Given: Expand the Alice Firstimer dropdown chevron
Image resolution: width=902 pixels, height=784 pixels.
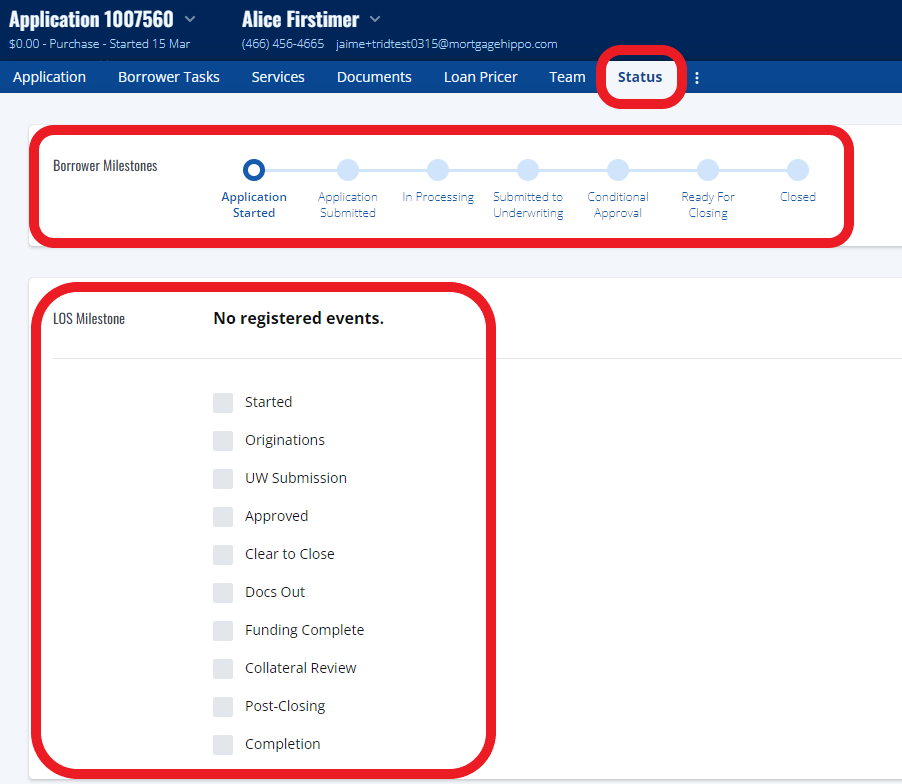Looking at the screenshot, I should [x=375, y=20].
